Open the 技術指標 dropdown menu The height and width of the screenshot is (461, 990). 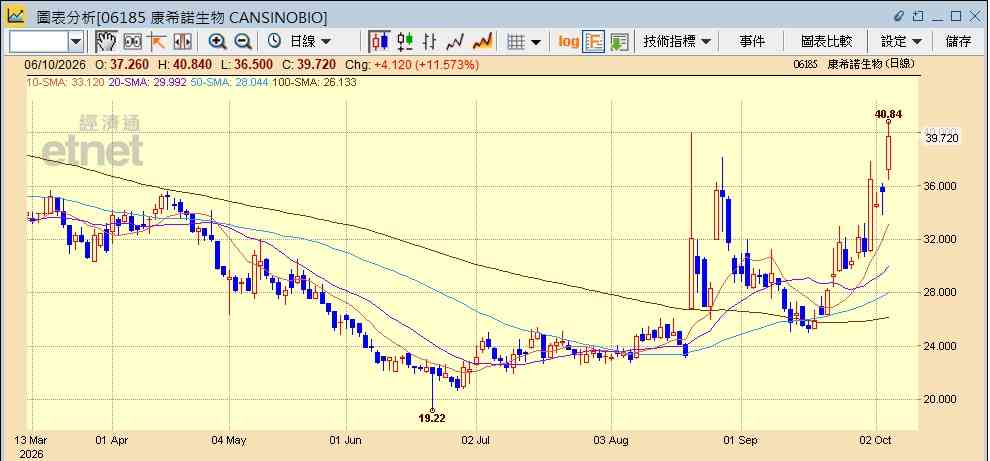(x=677, y=42)
